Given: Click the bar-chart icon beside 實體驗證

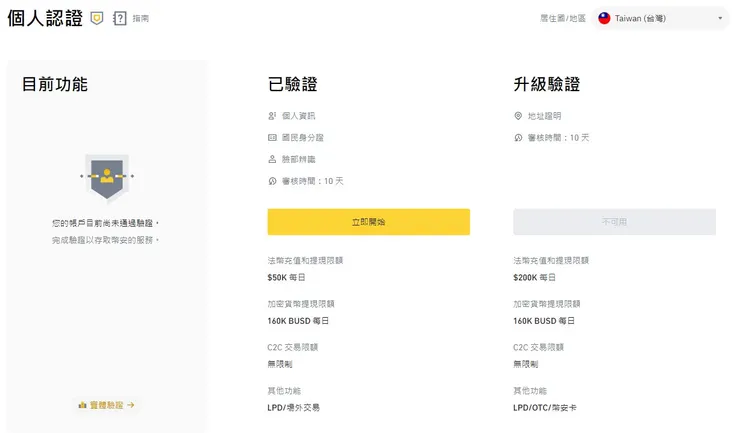Looking at the screenshot, I should click(83, 405).
